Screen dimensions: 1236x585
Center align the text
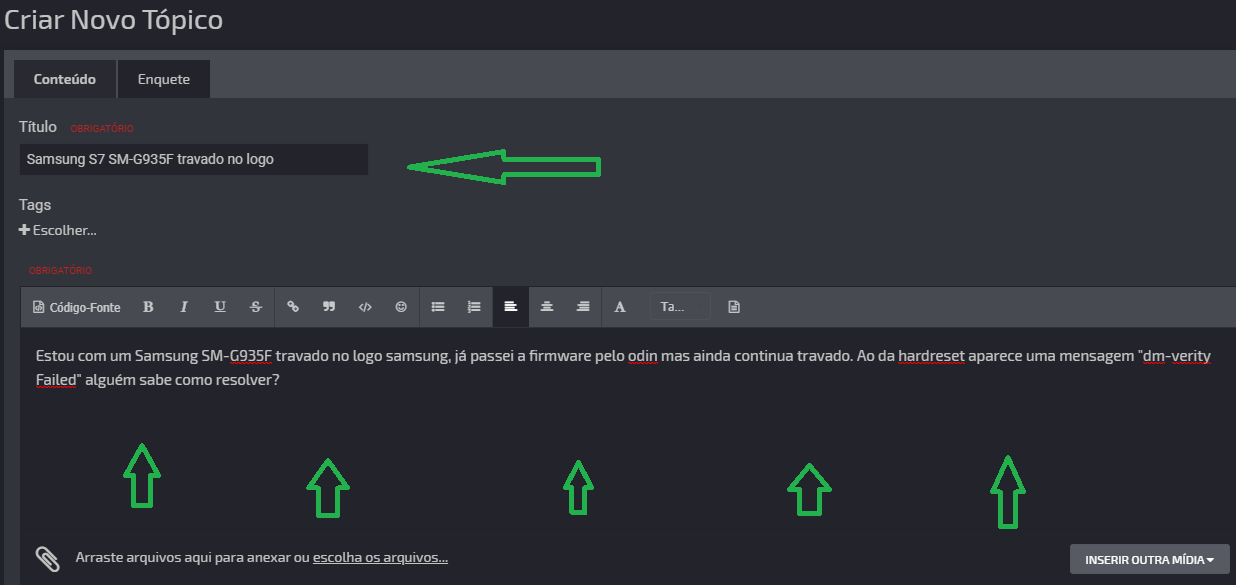pyautogui.click(x=547, y=307)
